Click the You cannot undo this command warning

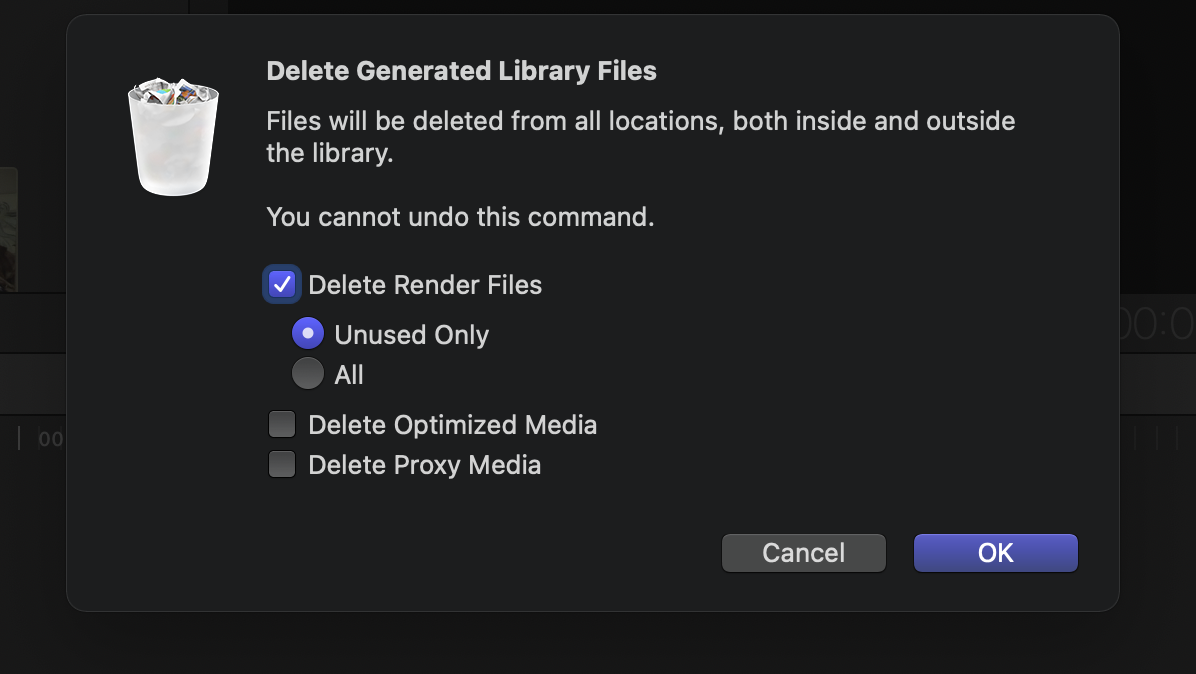coord(460,217)
